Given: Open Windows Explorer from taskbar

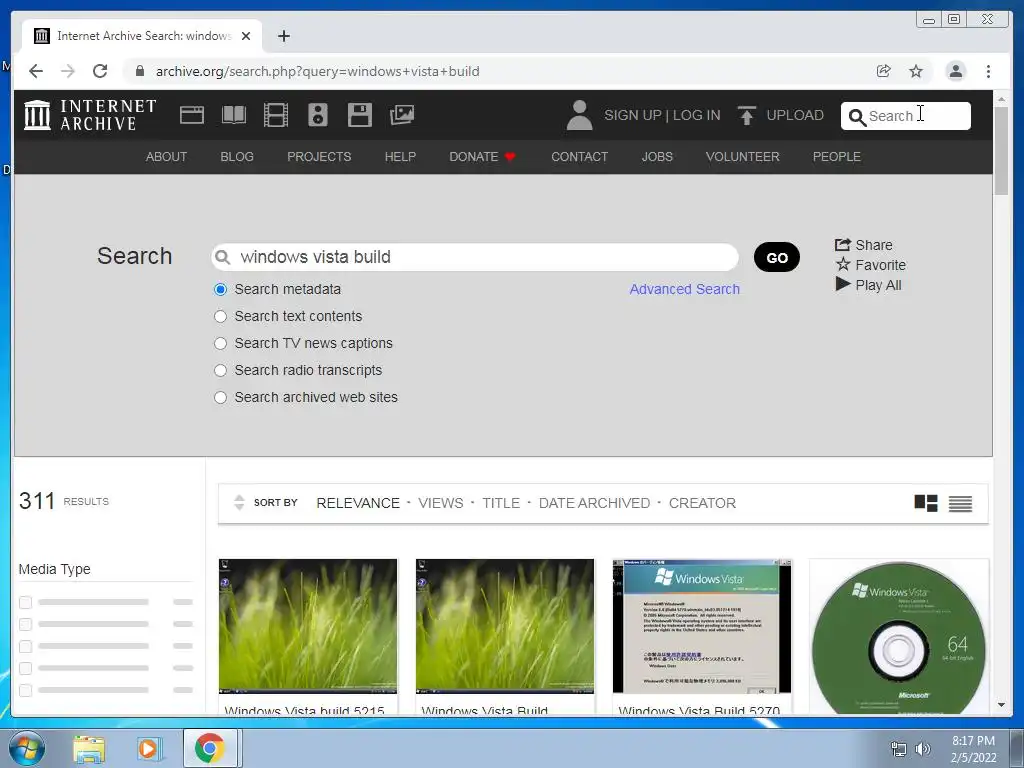Looking at the screenshot, I should coord(89,748).
